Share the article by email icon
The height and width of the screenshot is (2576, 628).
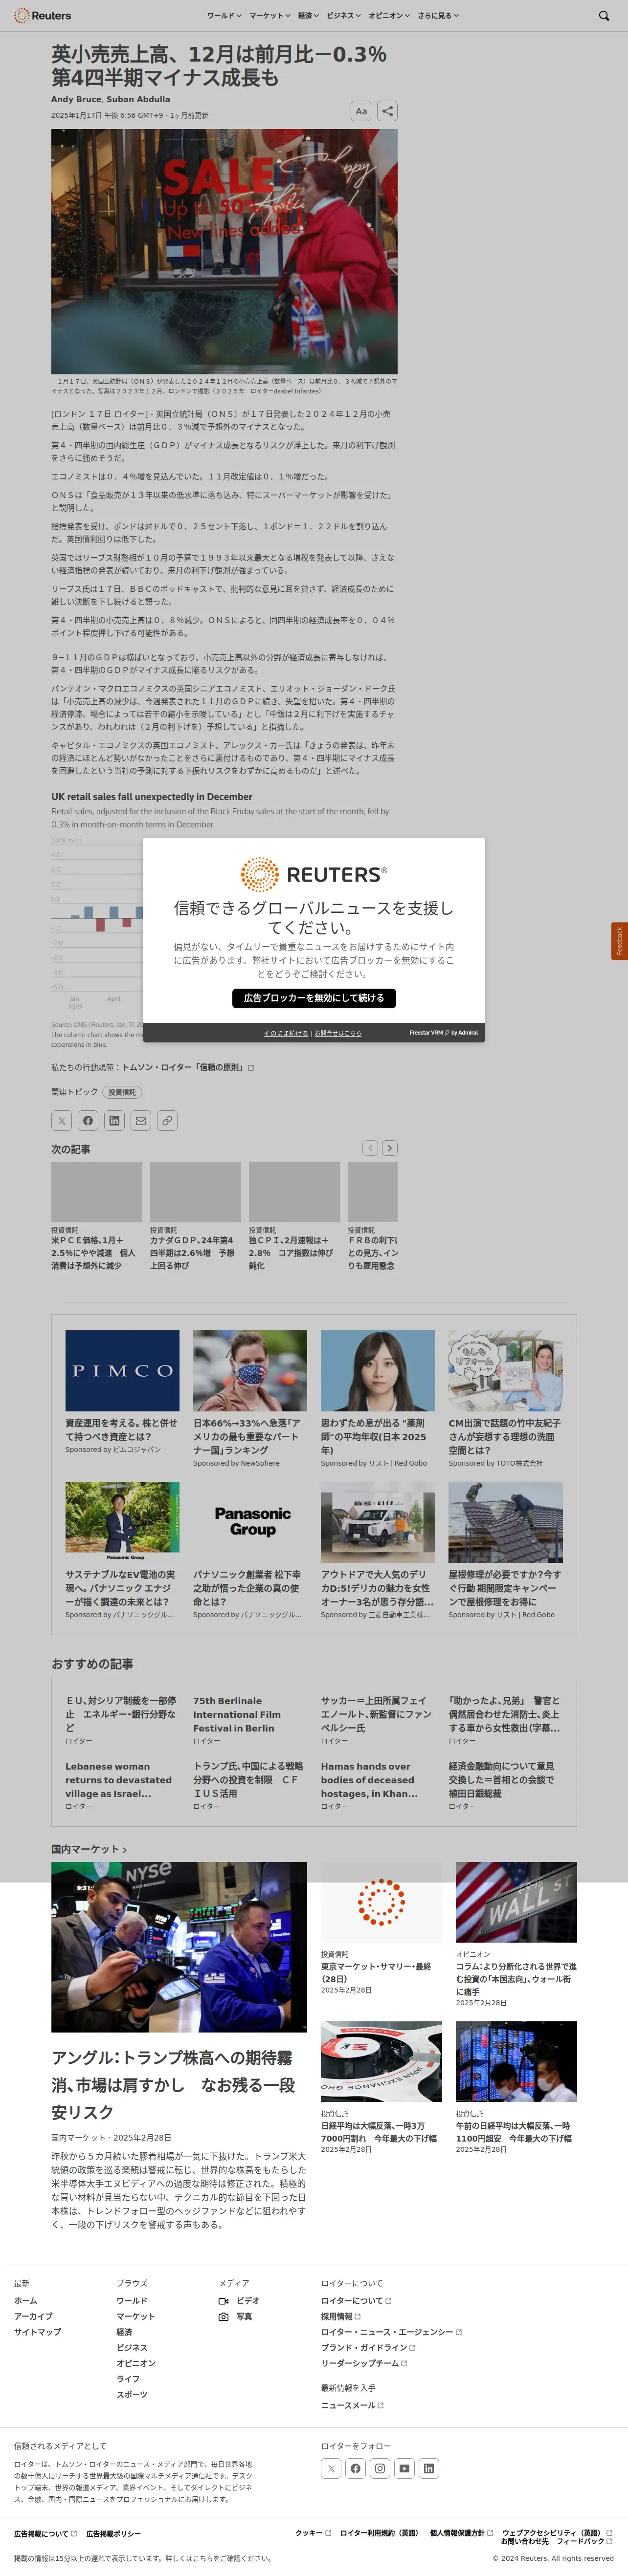click(x=141, y=1121)
